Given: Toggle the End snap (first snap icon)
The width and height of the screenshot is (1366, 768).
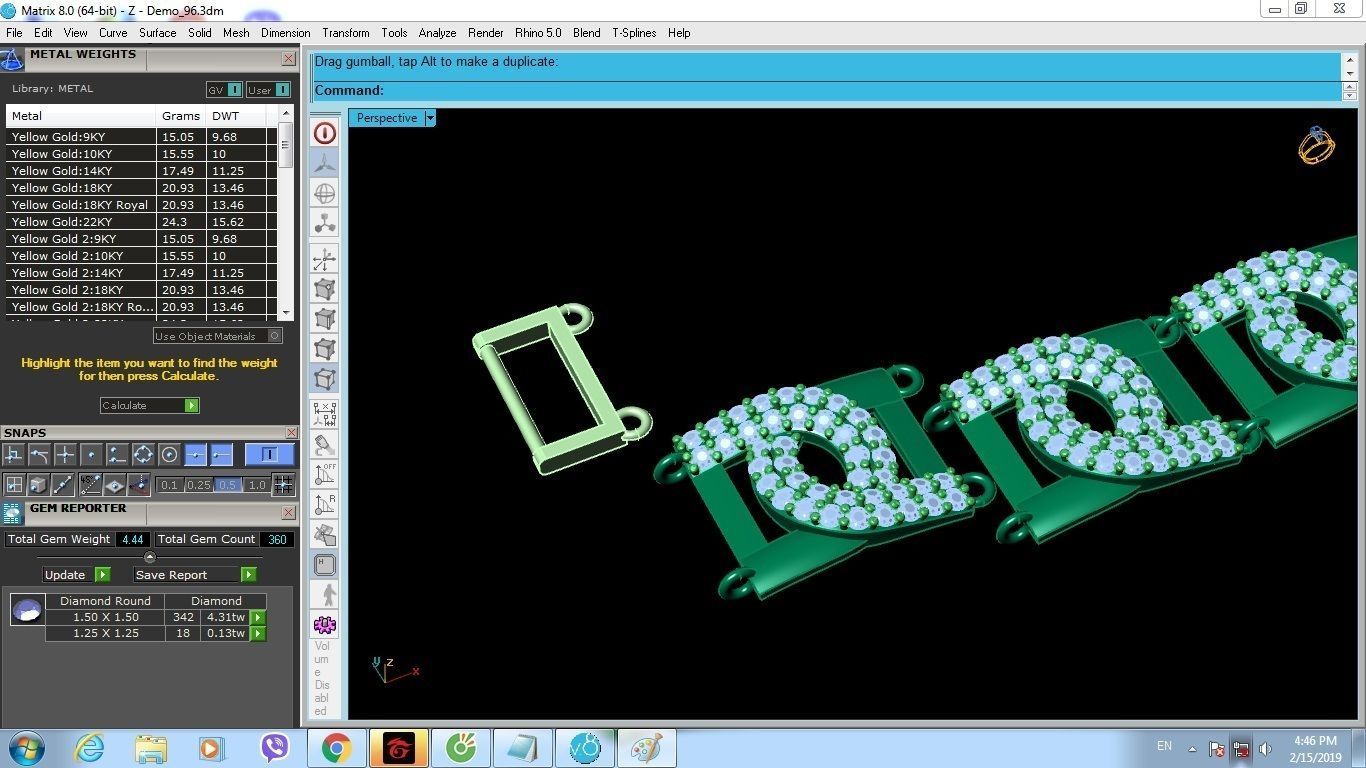Looking at the screenshot, I should coord(14,455).
